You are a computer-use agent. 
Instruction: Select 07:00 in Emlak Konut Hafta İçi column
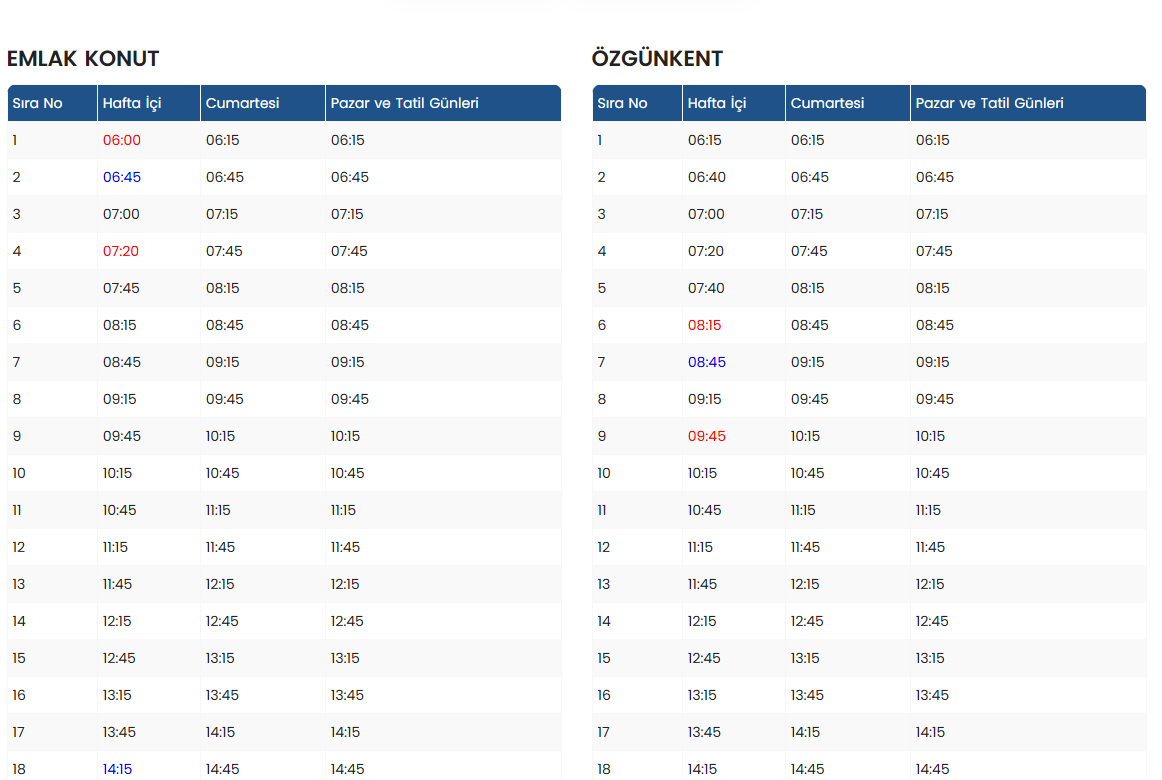coord(121,214)
